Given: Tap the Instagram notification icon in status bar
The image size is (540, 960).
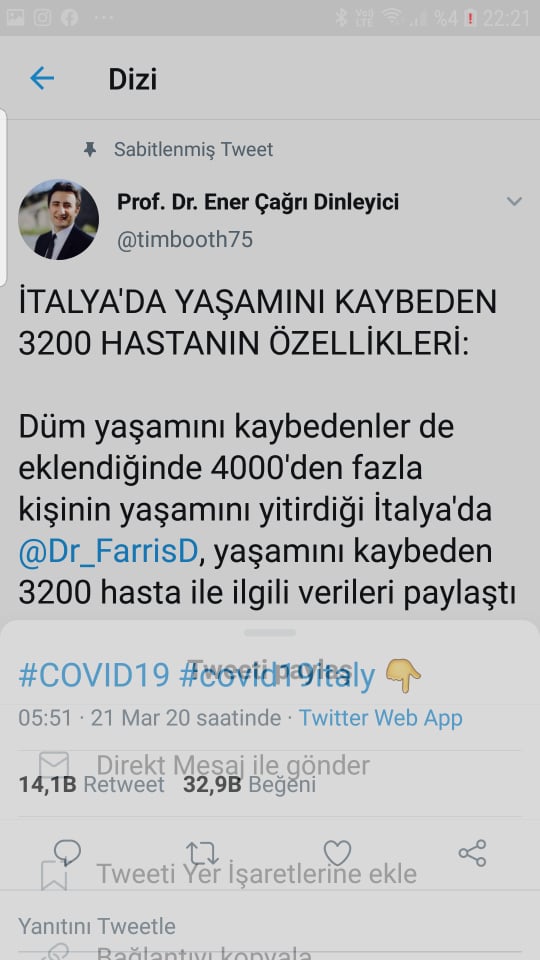Looking at the screenshot, I should coord(42,18).
